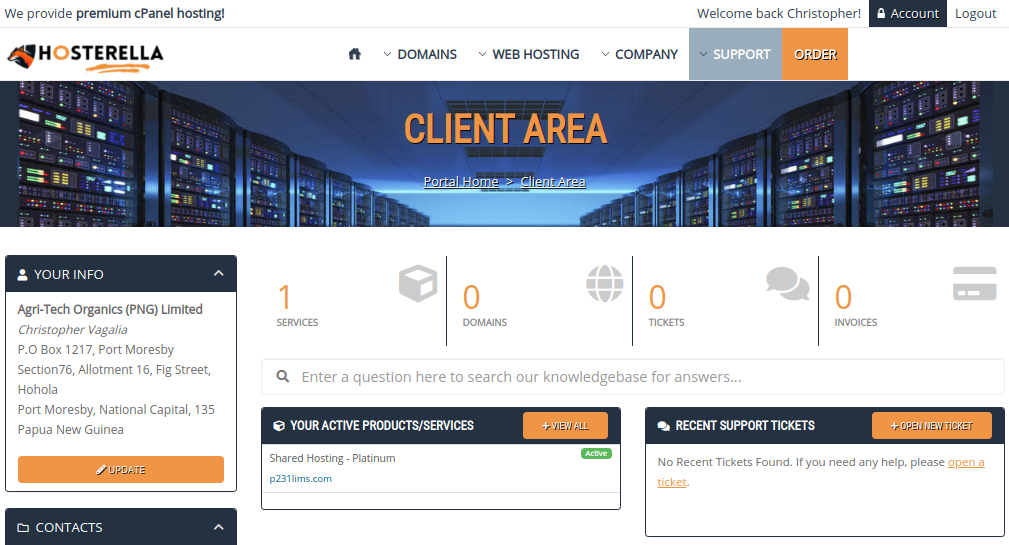Focus the knowledgebase search field

(640, 377)
